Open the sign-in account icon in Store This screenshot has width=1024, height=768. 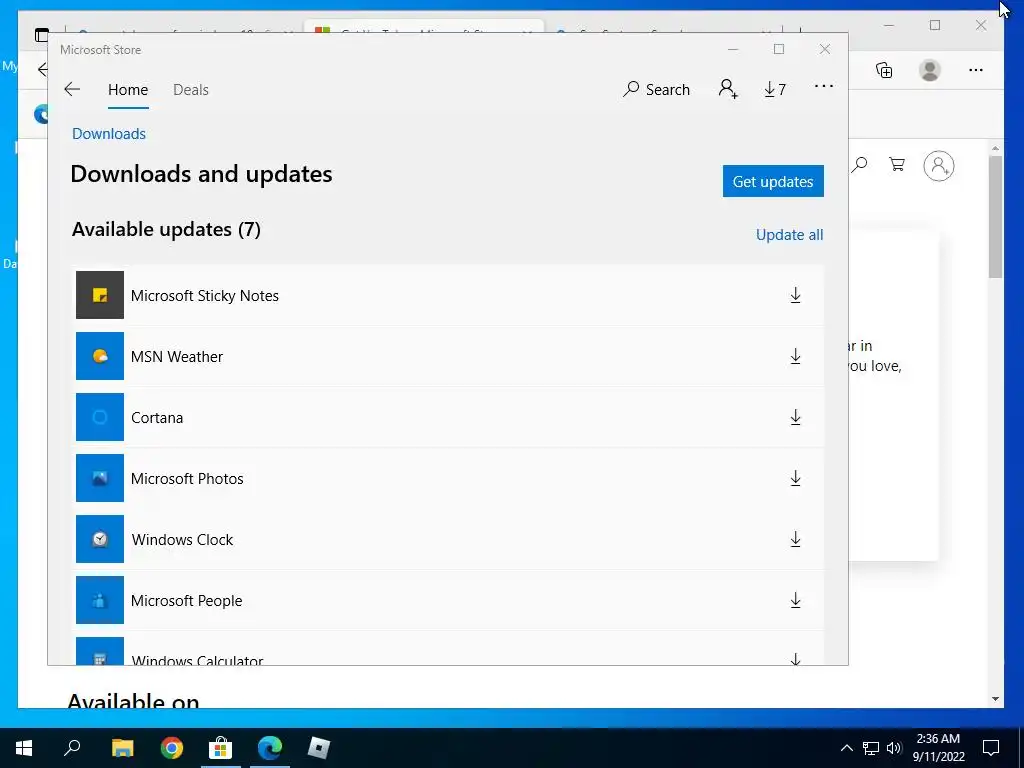[x=728, y=89]
